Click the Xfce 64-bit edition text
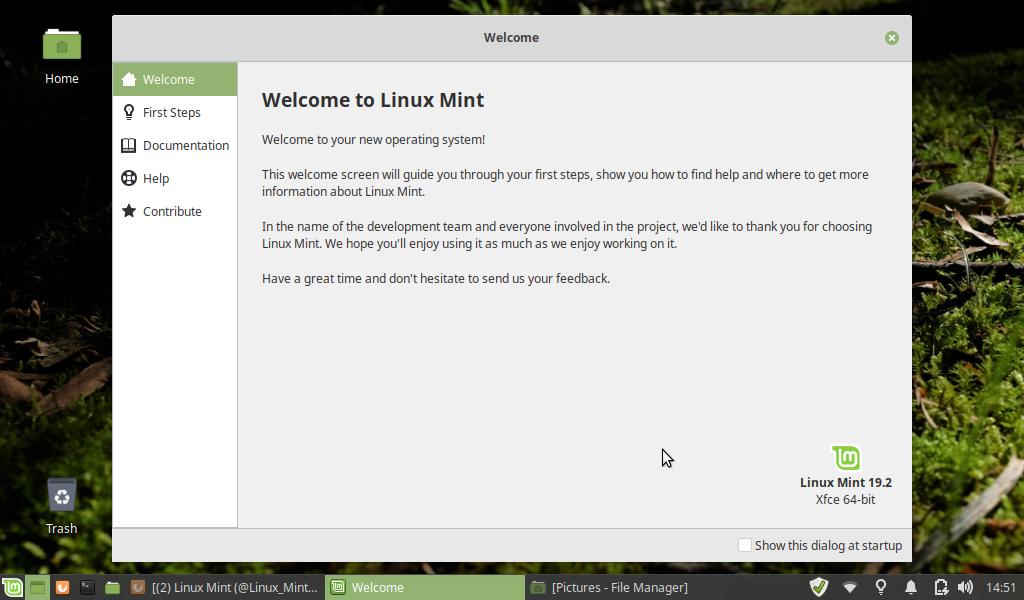 point(845,499)
